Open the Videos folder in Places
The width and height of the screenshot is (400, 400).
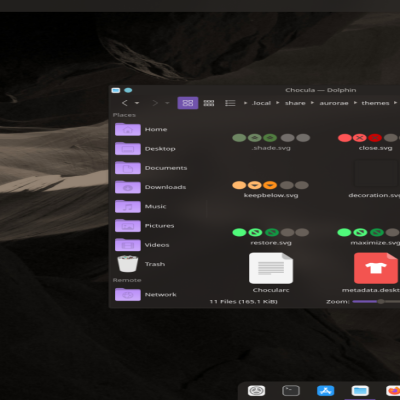pyautogui.click(x=157, y=245)
